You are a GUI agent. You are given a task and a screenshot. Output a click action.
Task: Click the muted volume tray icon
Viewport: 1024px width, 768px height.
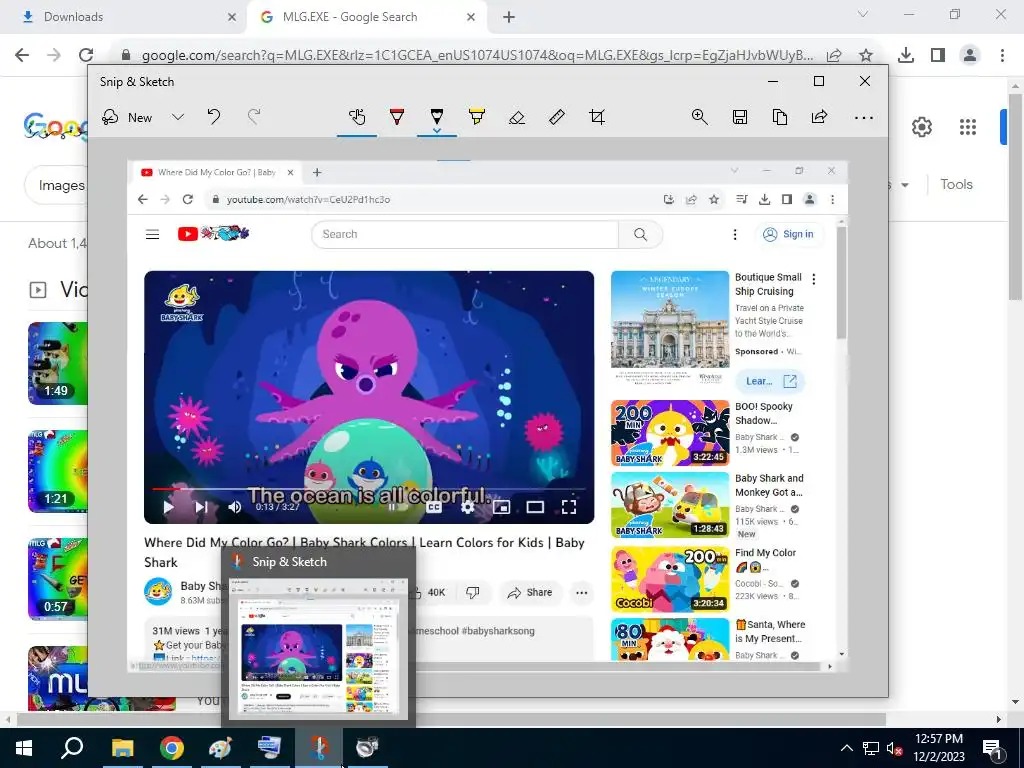(894, 749)
